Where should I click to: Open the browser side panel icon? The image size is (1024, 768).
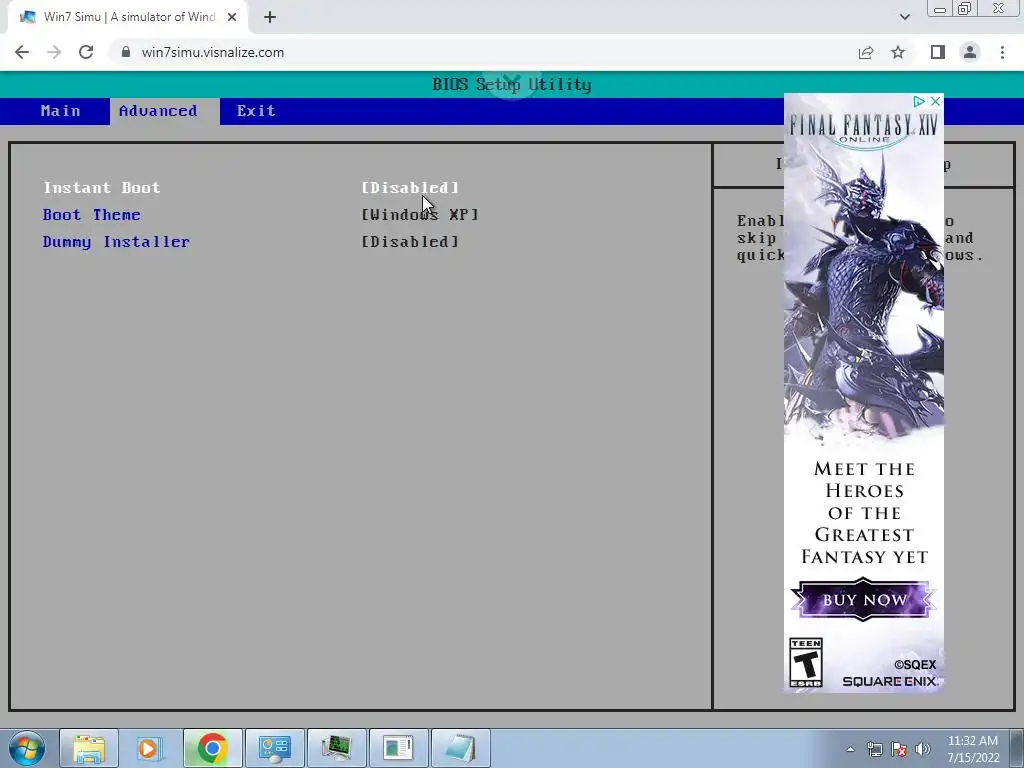point(938,52)
